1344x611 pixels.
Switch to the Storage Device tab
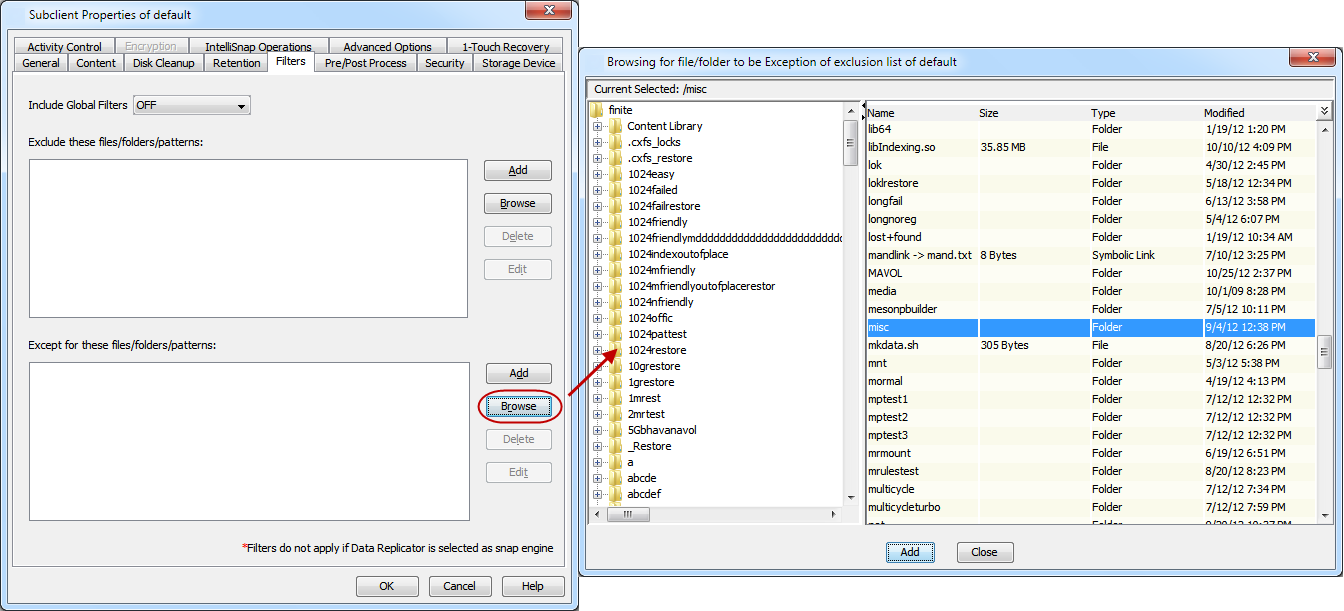coord(518,62)
